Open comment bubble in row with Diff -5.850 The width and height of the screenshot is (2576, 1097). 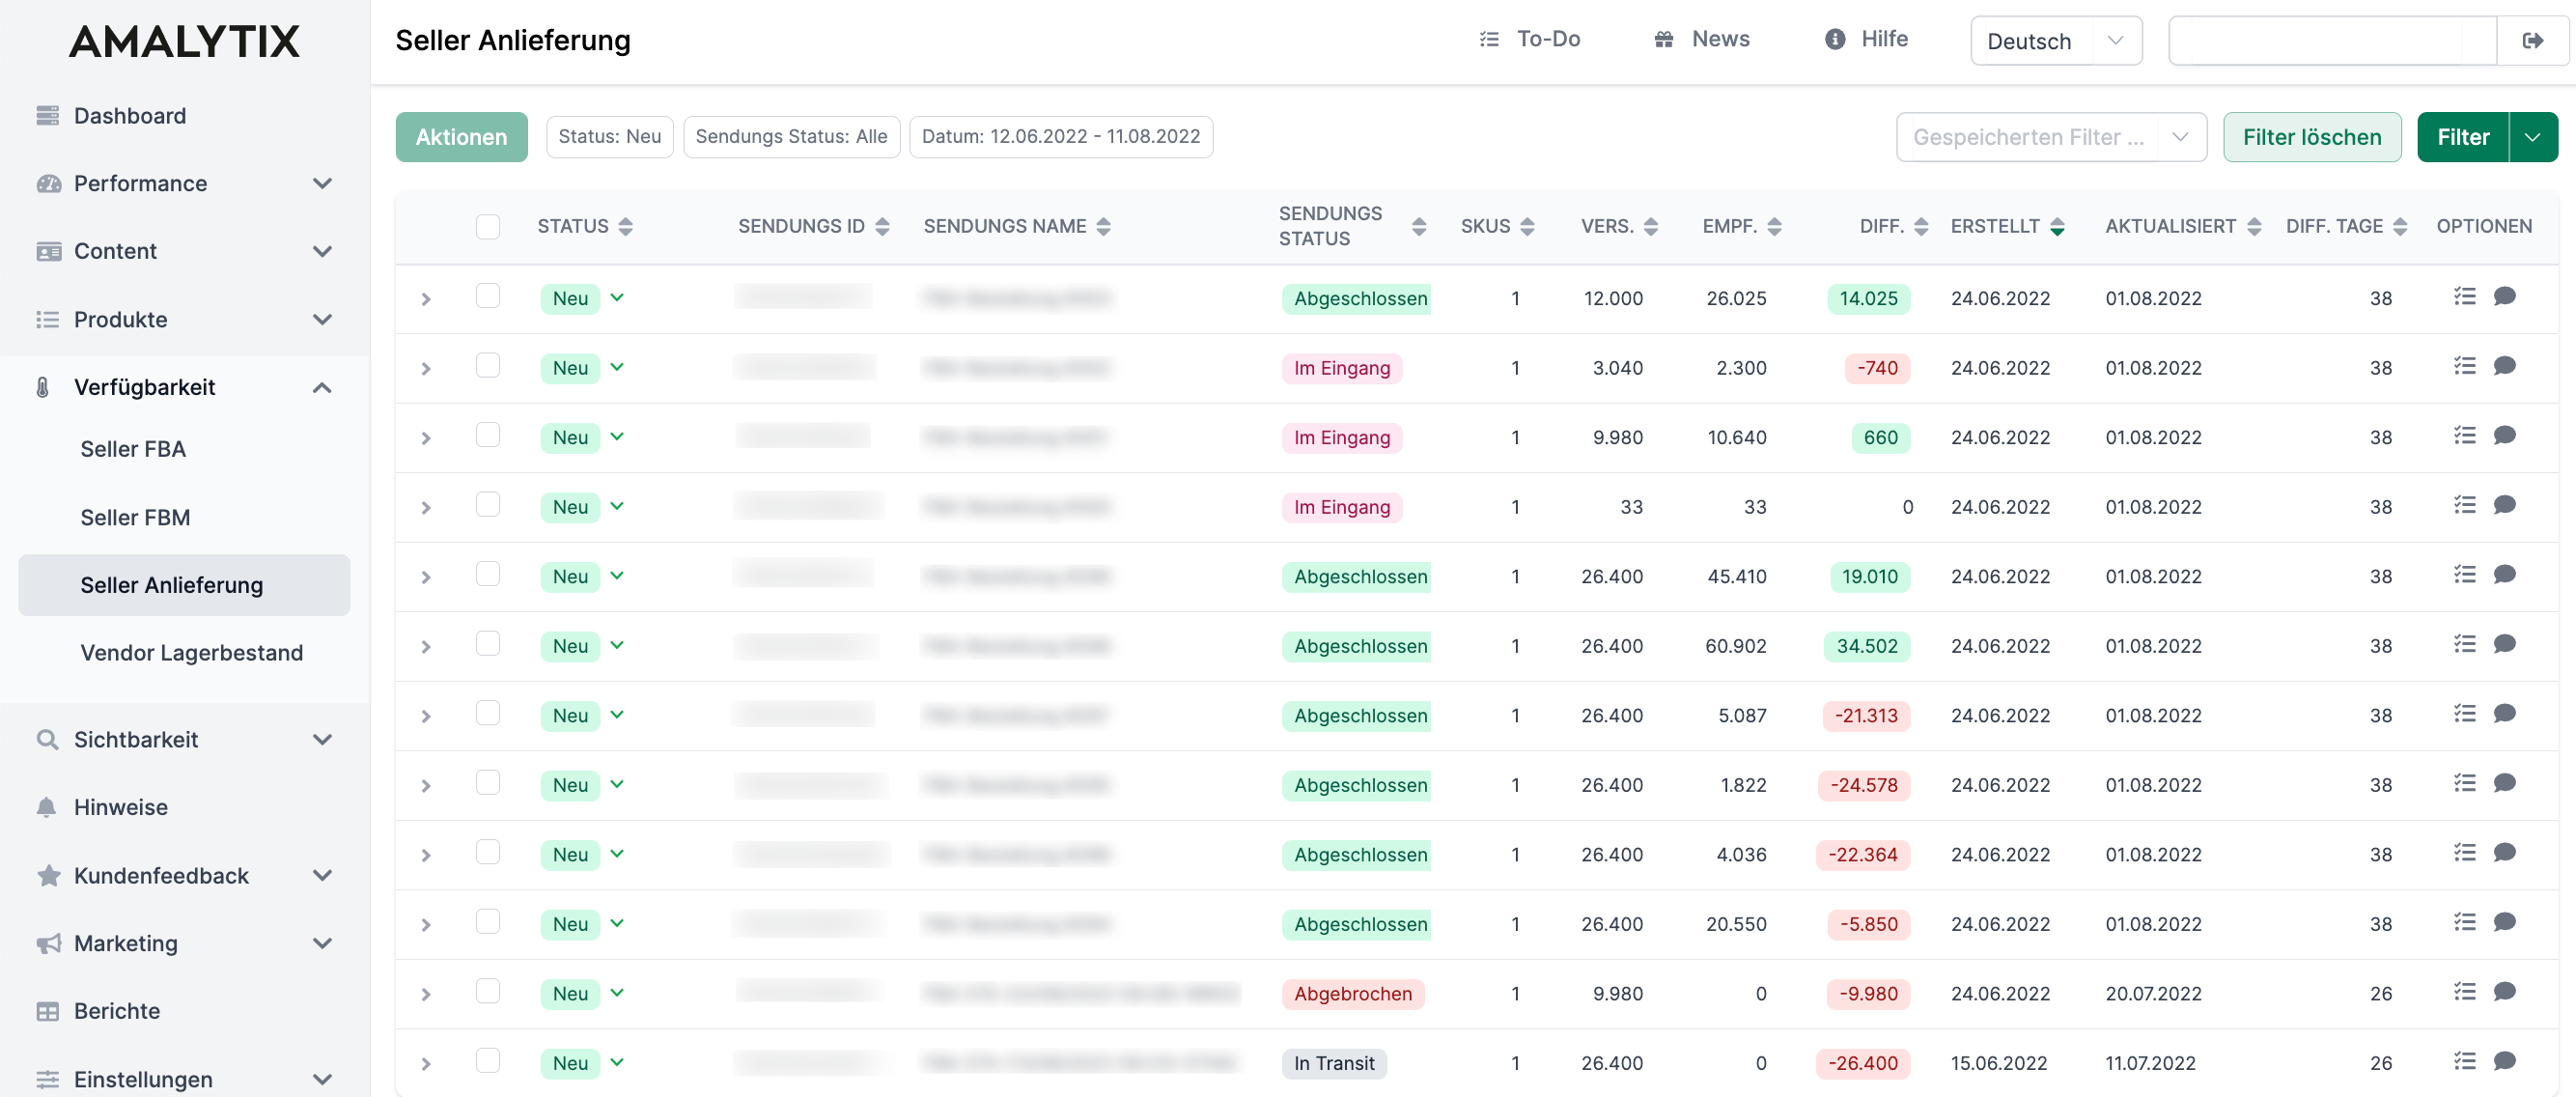click(2504, 922)
